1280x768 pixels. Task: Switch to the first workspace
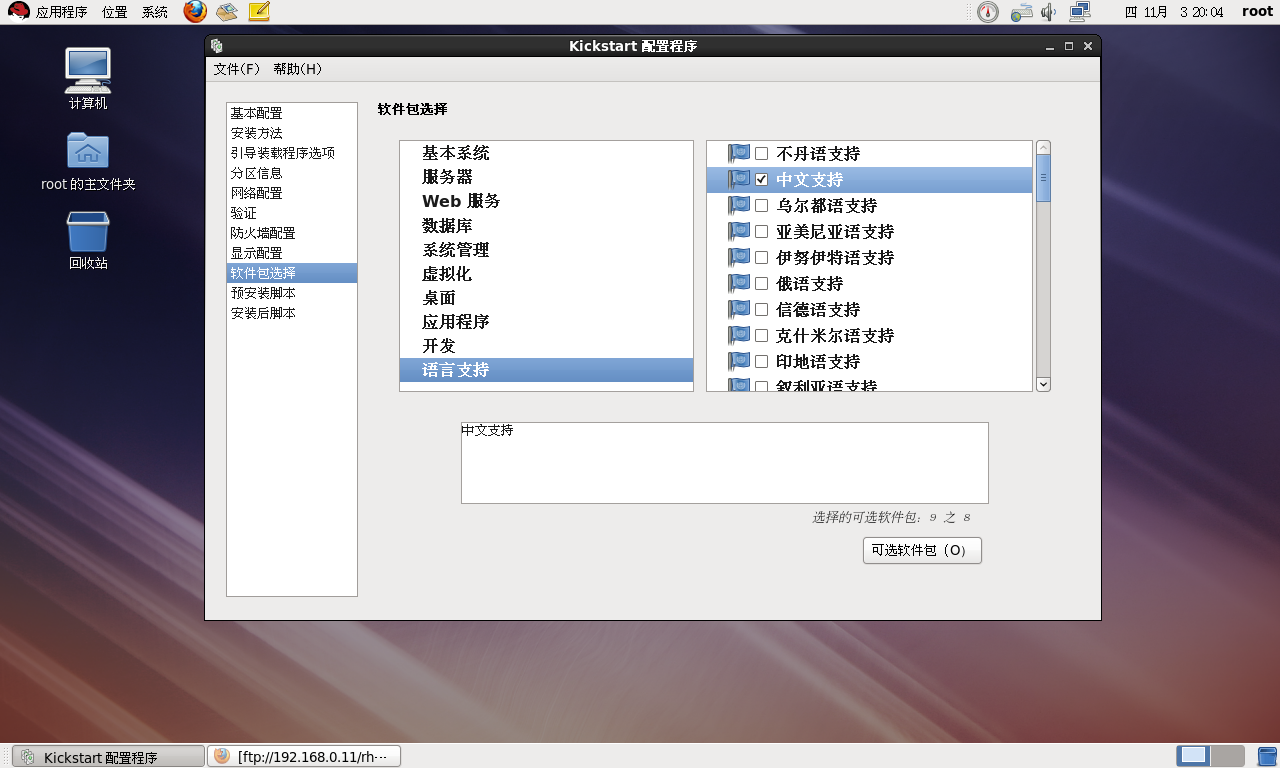click(1193, 756)
